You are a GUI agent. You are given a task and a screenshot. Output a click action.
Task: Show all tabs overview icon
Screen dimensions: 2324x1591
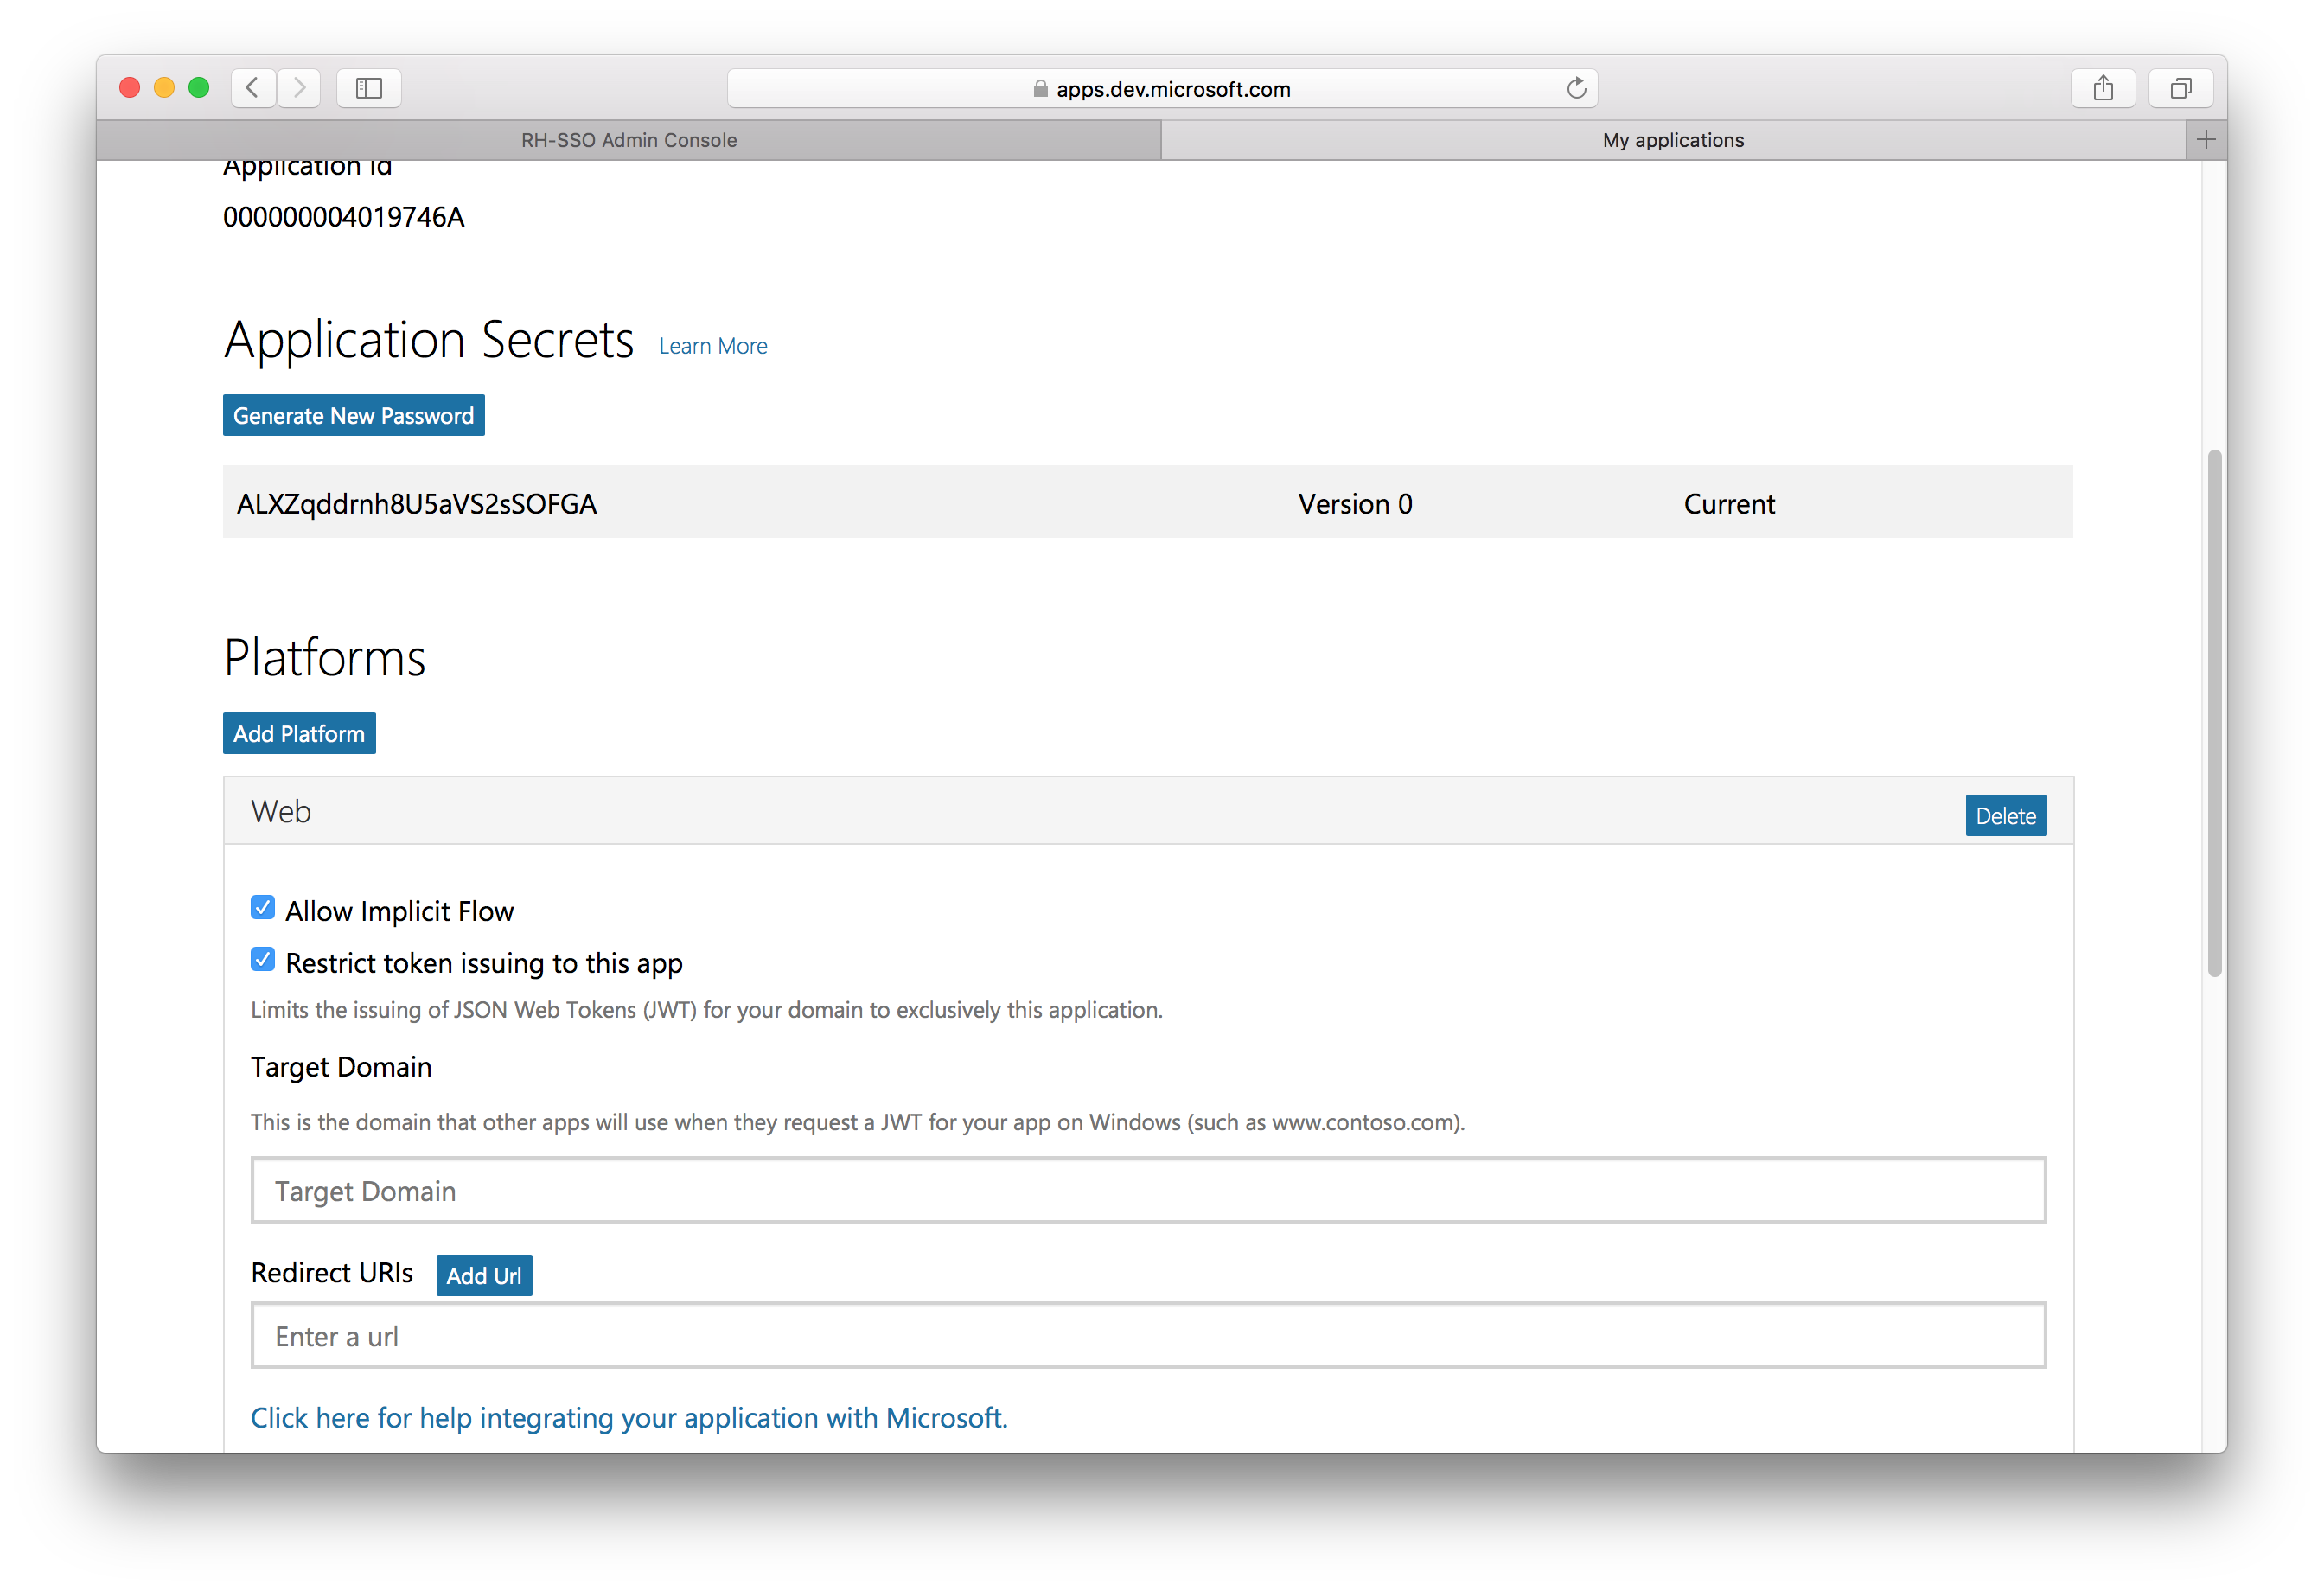(x=2181, y=88)
